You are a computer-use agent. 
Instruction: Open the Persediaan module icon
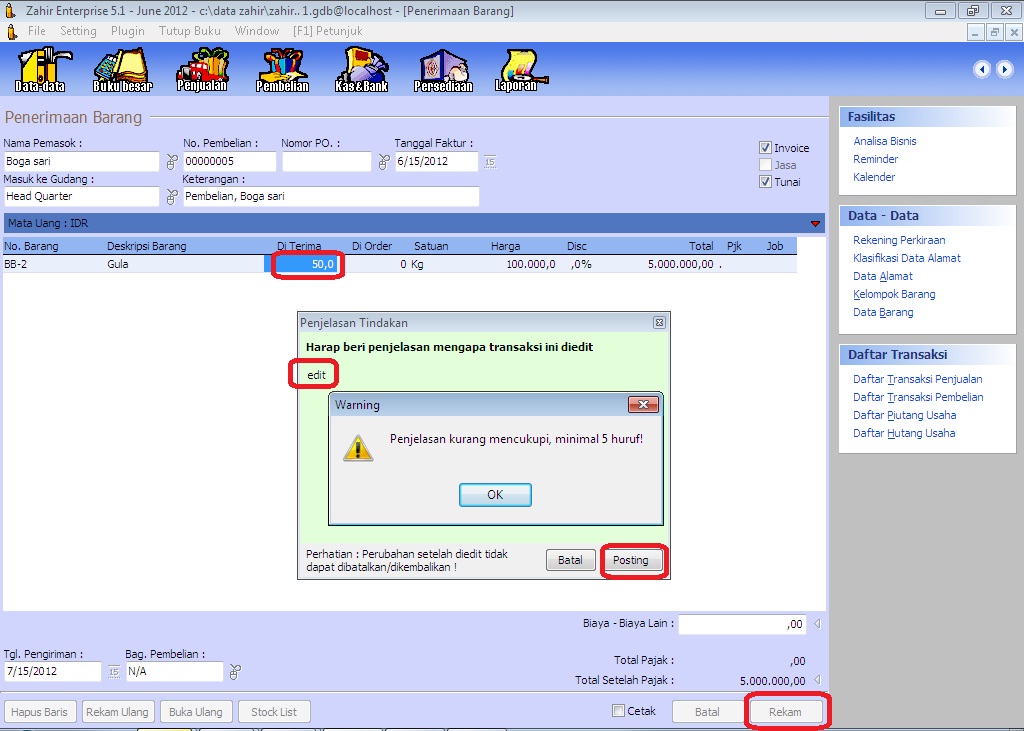tap(443, 70)
